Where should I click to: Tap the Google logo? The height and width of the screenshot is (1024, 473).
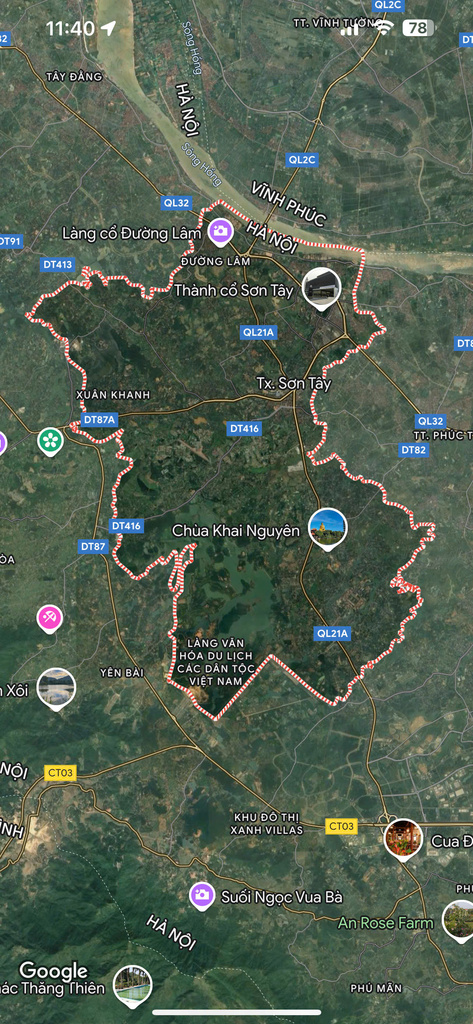tap(54, 970)
